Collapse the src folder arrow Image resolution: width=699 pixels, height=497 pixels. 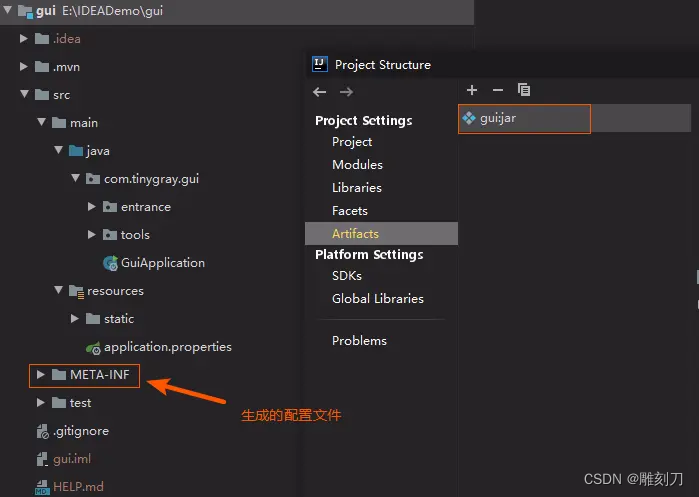pos(25,94)
